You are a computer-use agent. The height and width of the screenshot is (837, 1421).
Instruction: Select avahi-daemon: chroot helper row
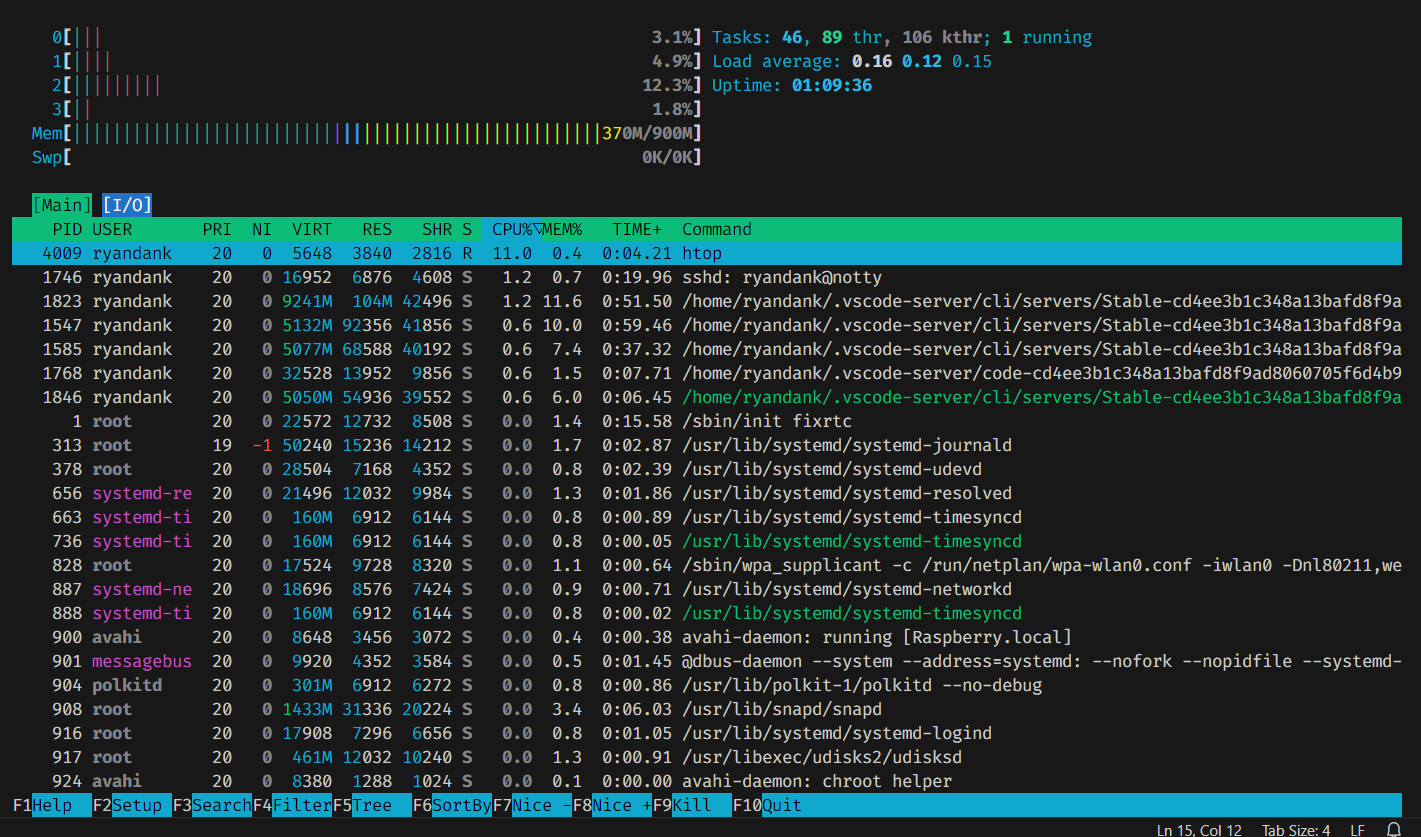pos(707,781)
